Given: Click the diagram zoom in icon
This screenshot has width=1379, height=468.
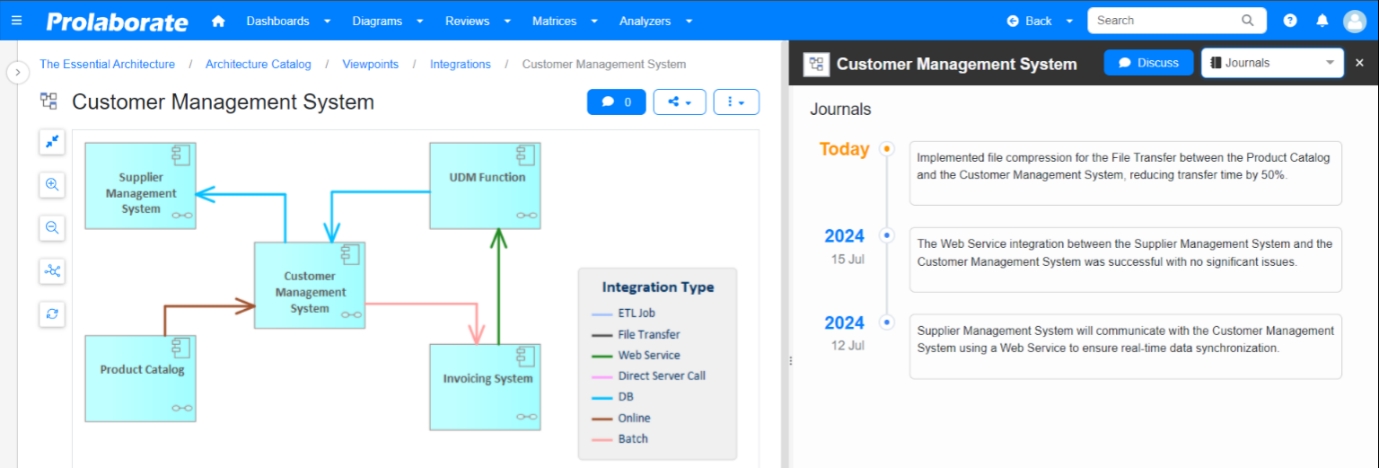Looking at the screenshot, I should click(52, 185).
